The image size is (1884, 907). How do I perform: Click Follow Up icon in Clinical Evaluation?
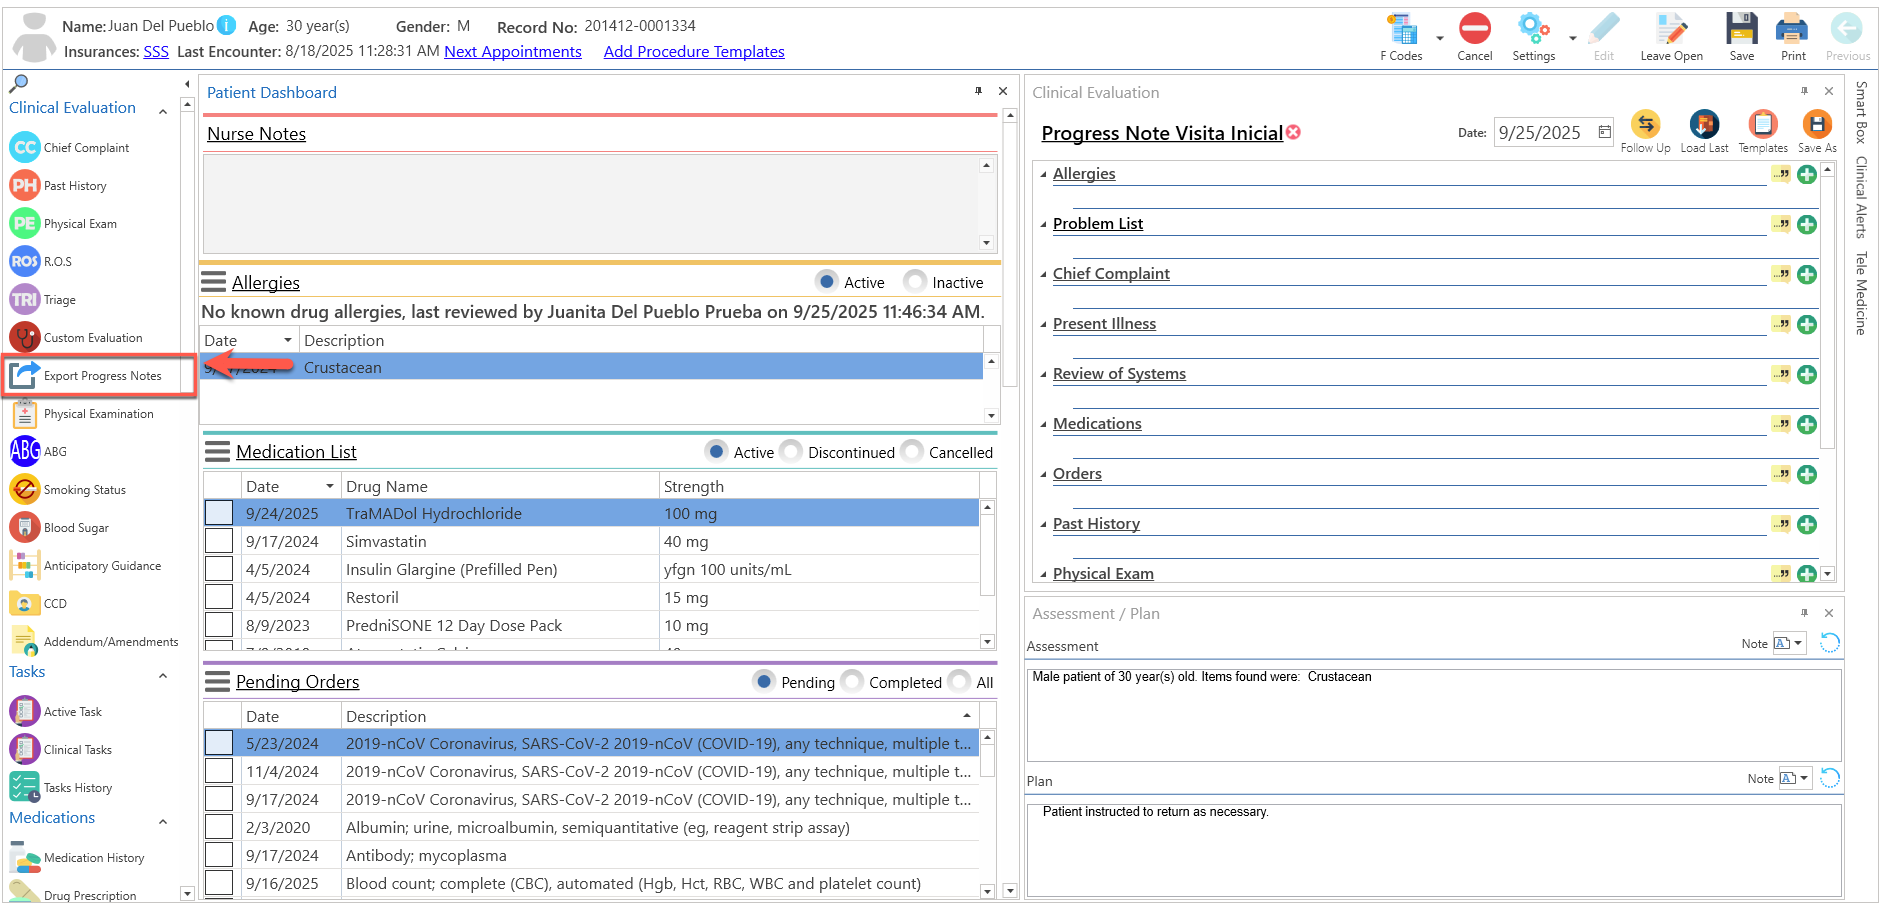(x=1645, y=124)
